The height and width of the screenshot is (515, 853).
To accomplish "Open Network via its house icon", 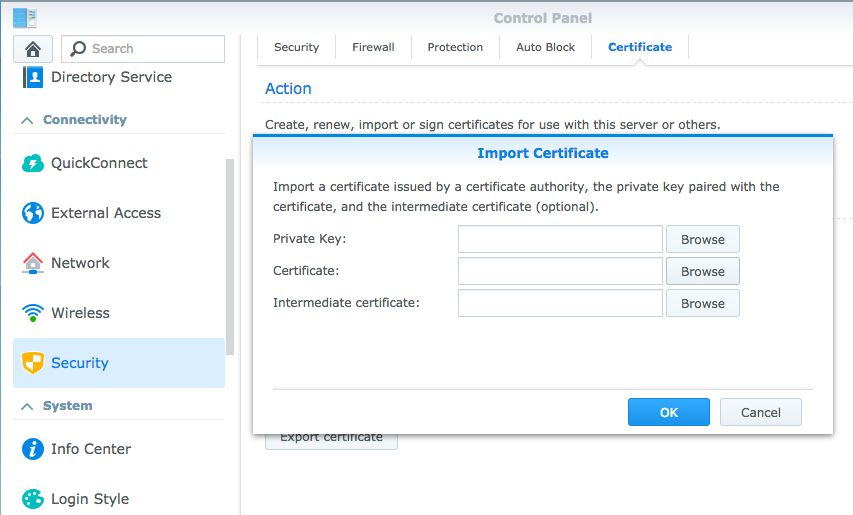I will click(33, 263).
